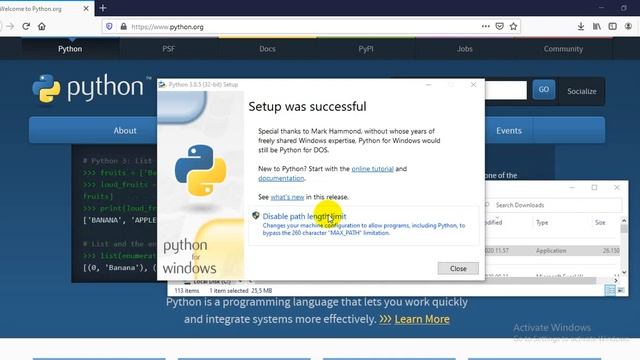Select the Application file row in Downloads
The width and height of the screenshot is (640, 360).
pos(553,251)
